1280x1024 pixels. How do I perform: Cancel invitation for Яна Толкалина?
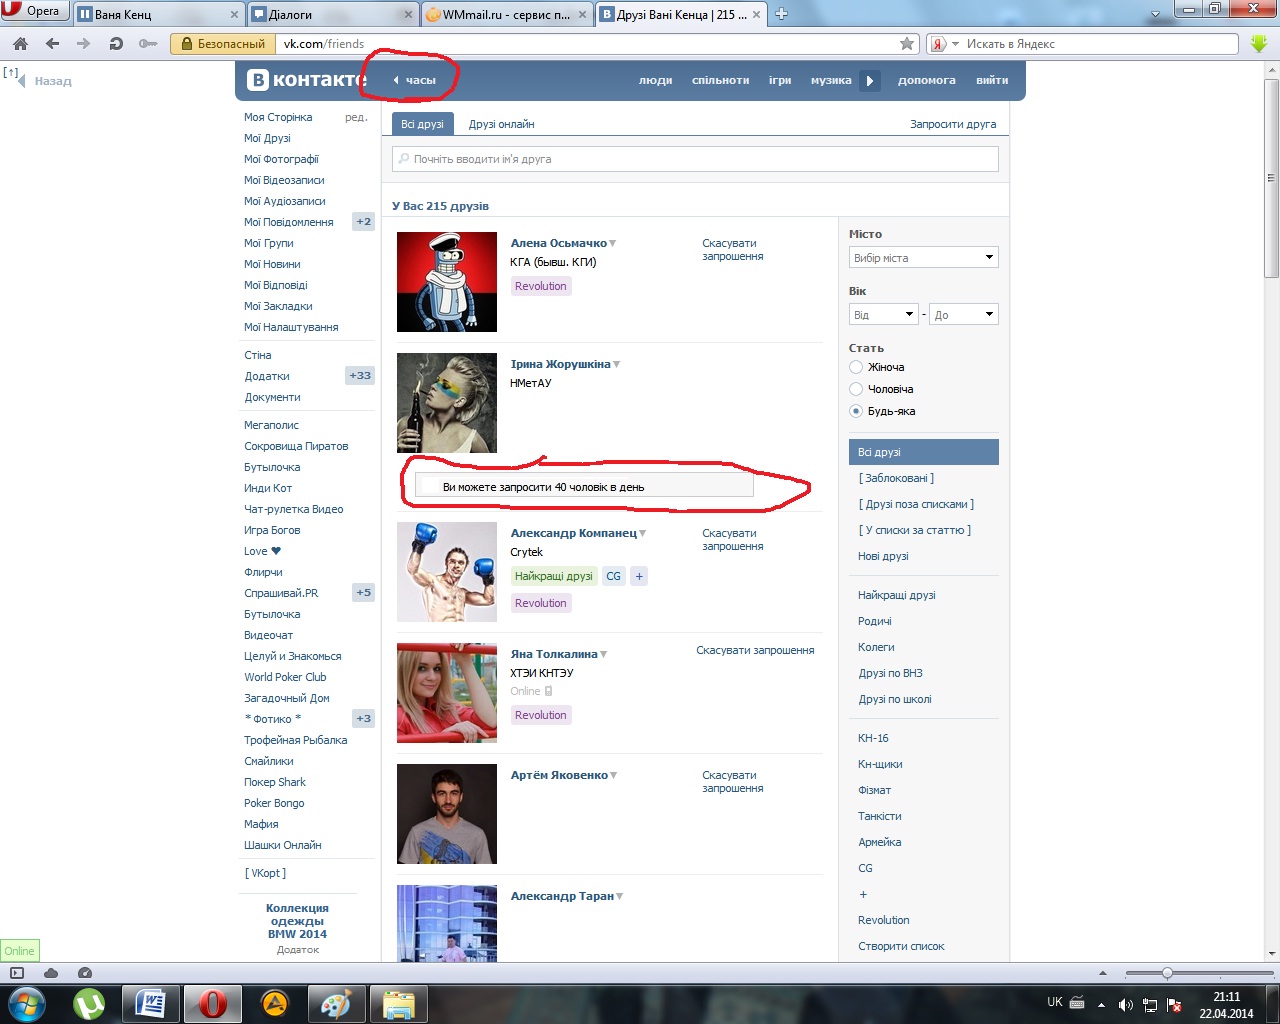(x=755, y=650)
